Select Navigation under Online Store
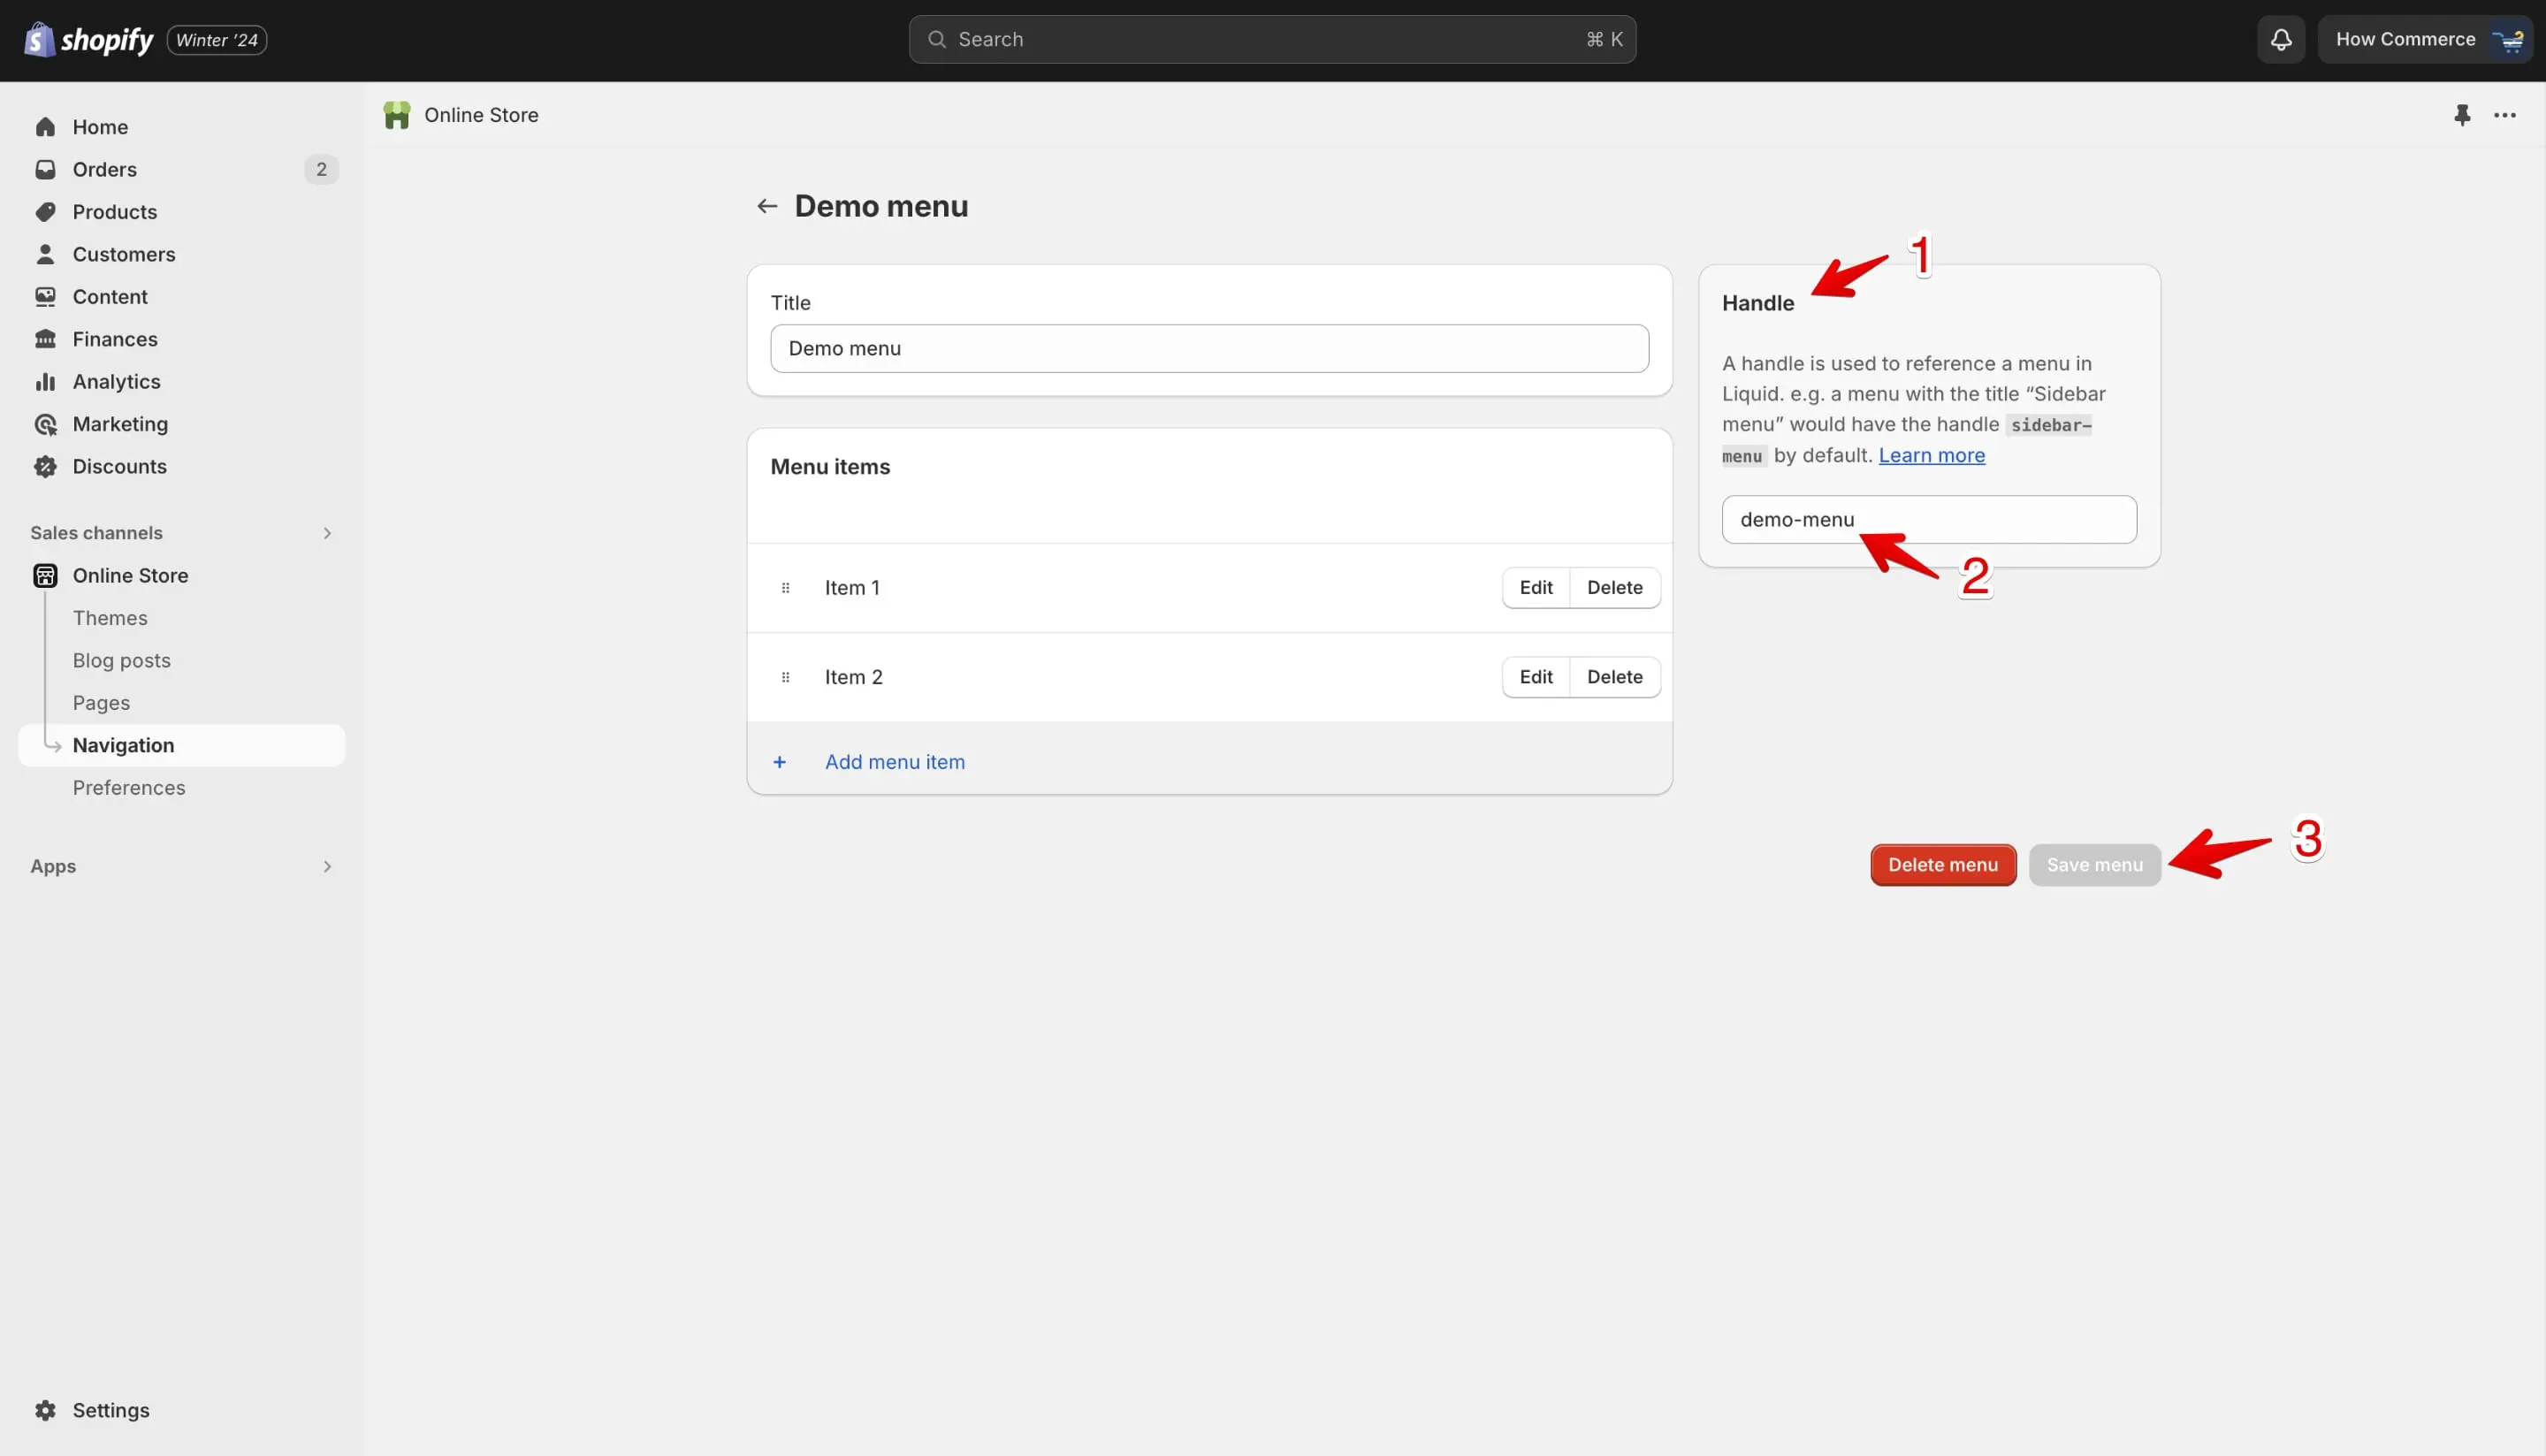 click(x=182, y=746)
